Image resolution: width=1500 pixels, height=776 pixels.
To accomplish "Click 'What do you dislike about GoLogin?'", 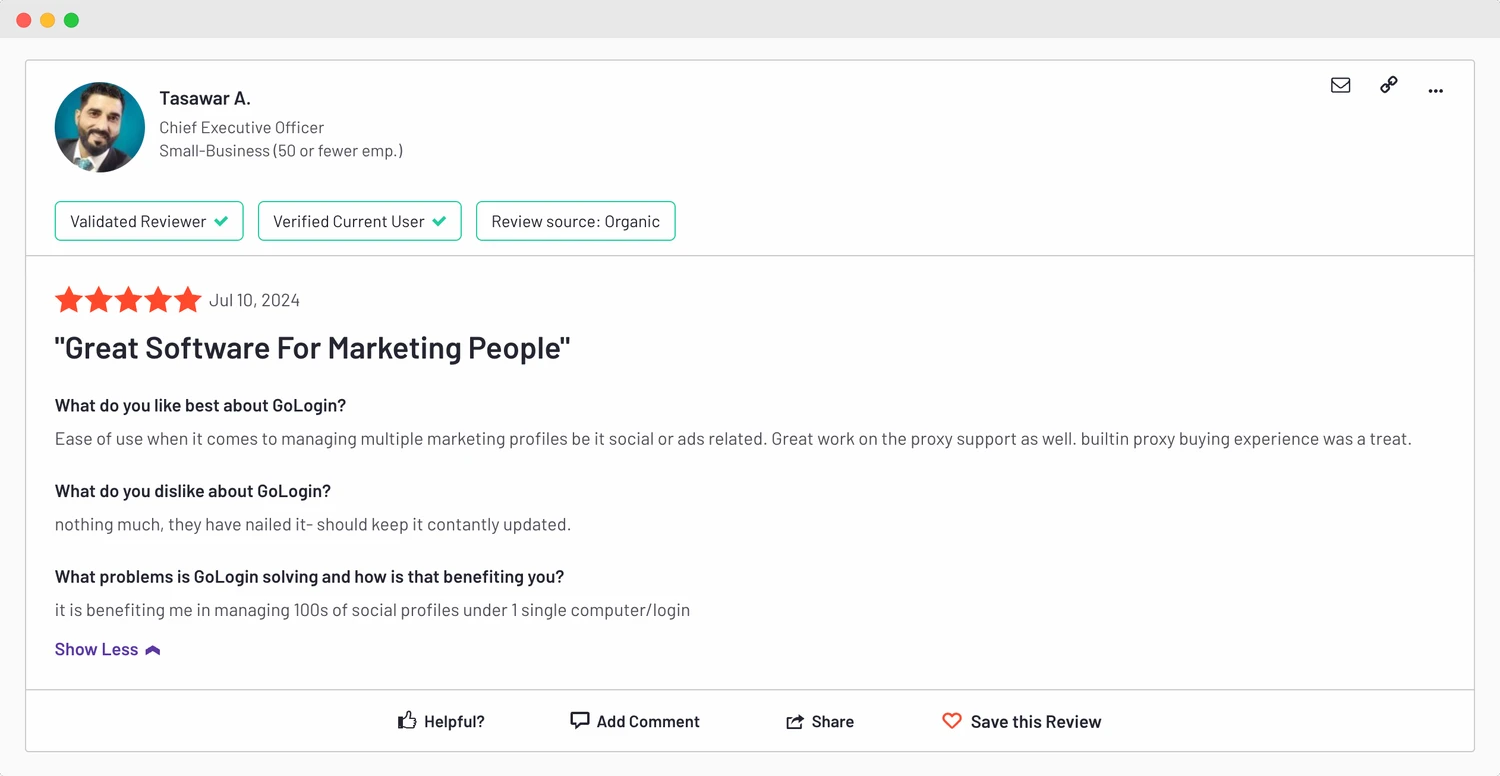I will click(193, 491).
